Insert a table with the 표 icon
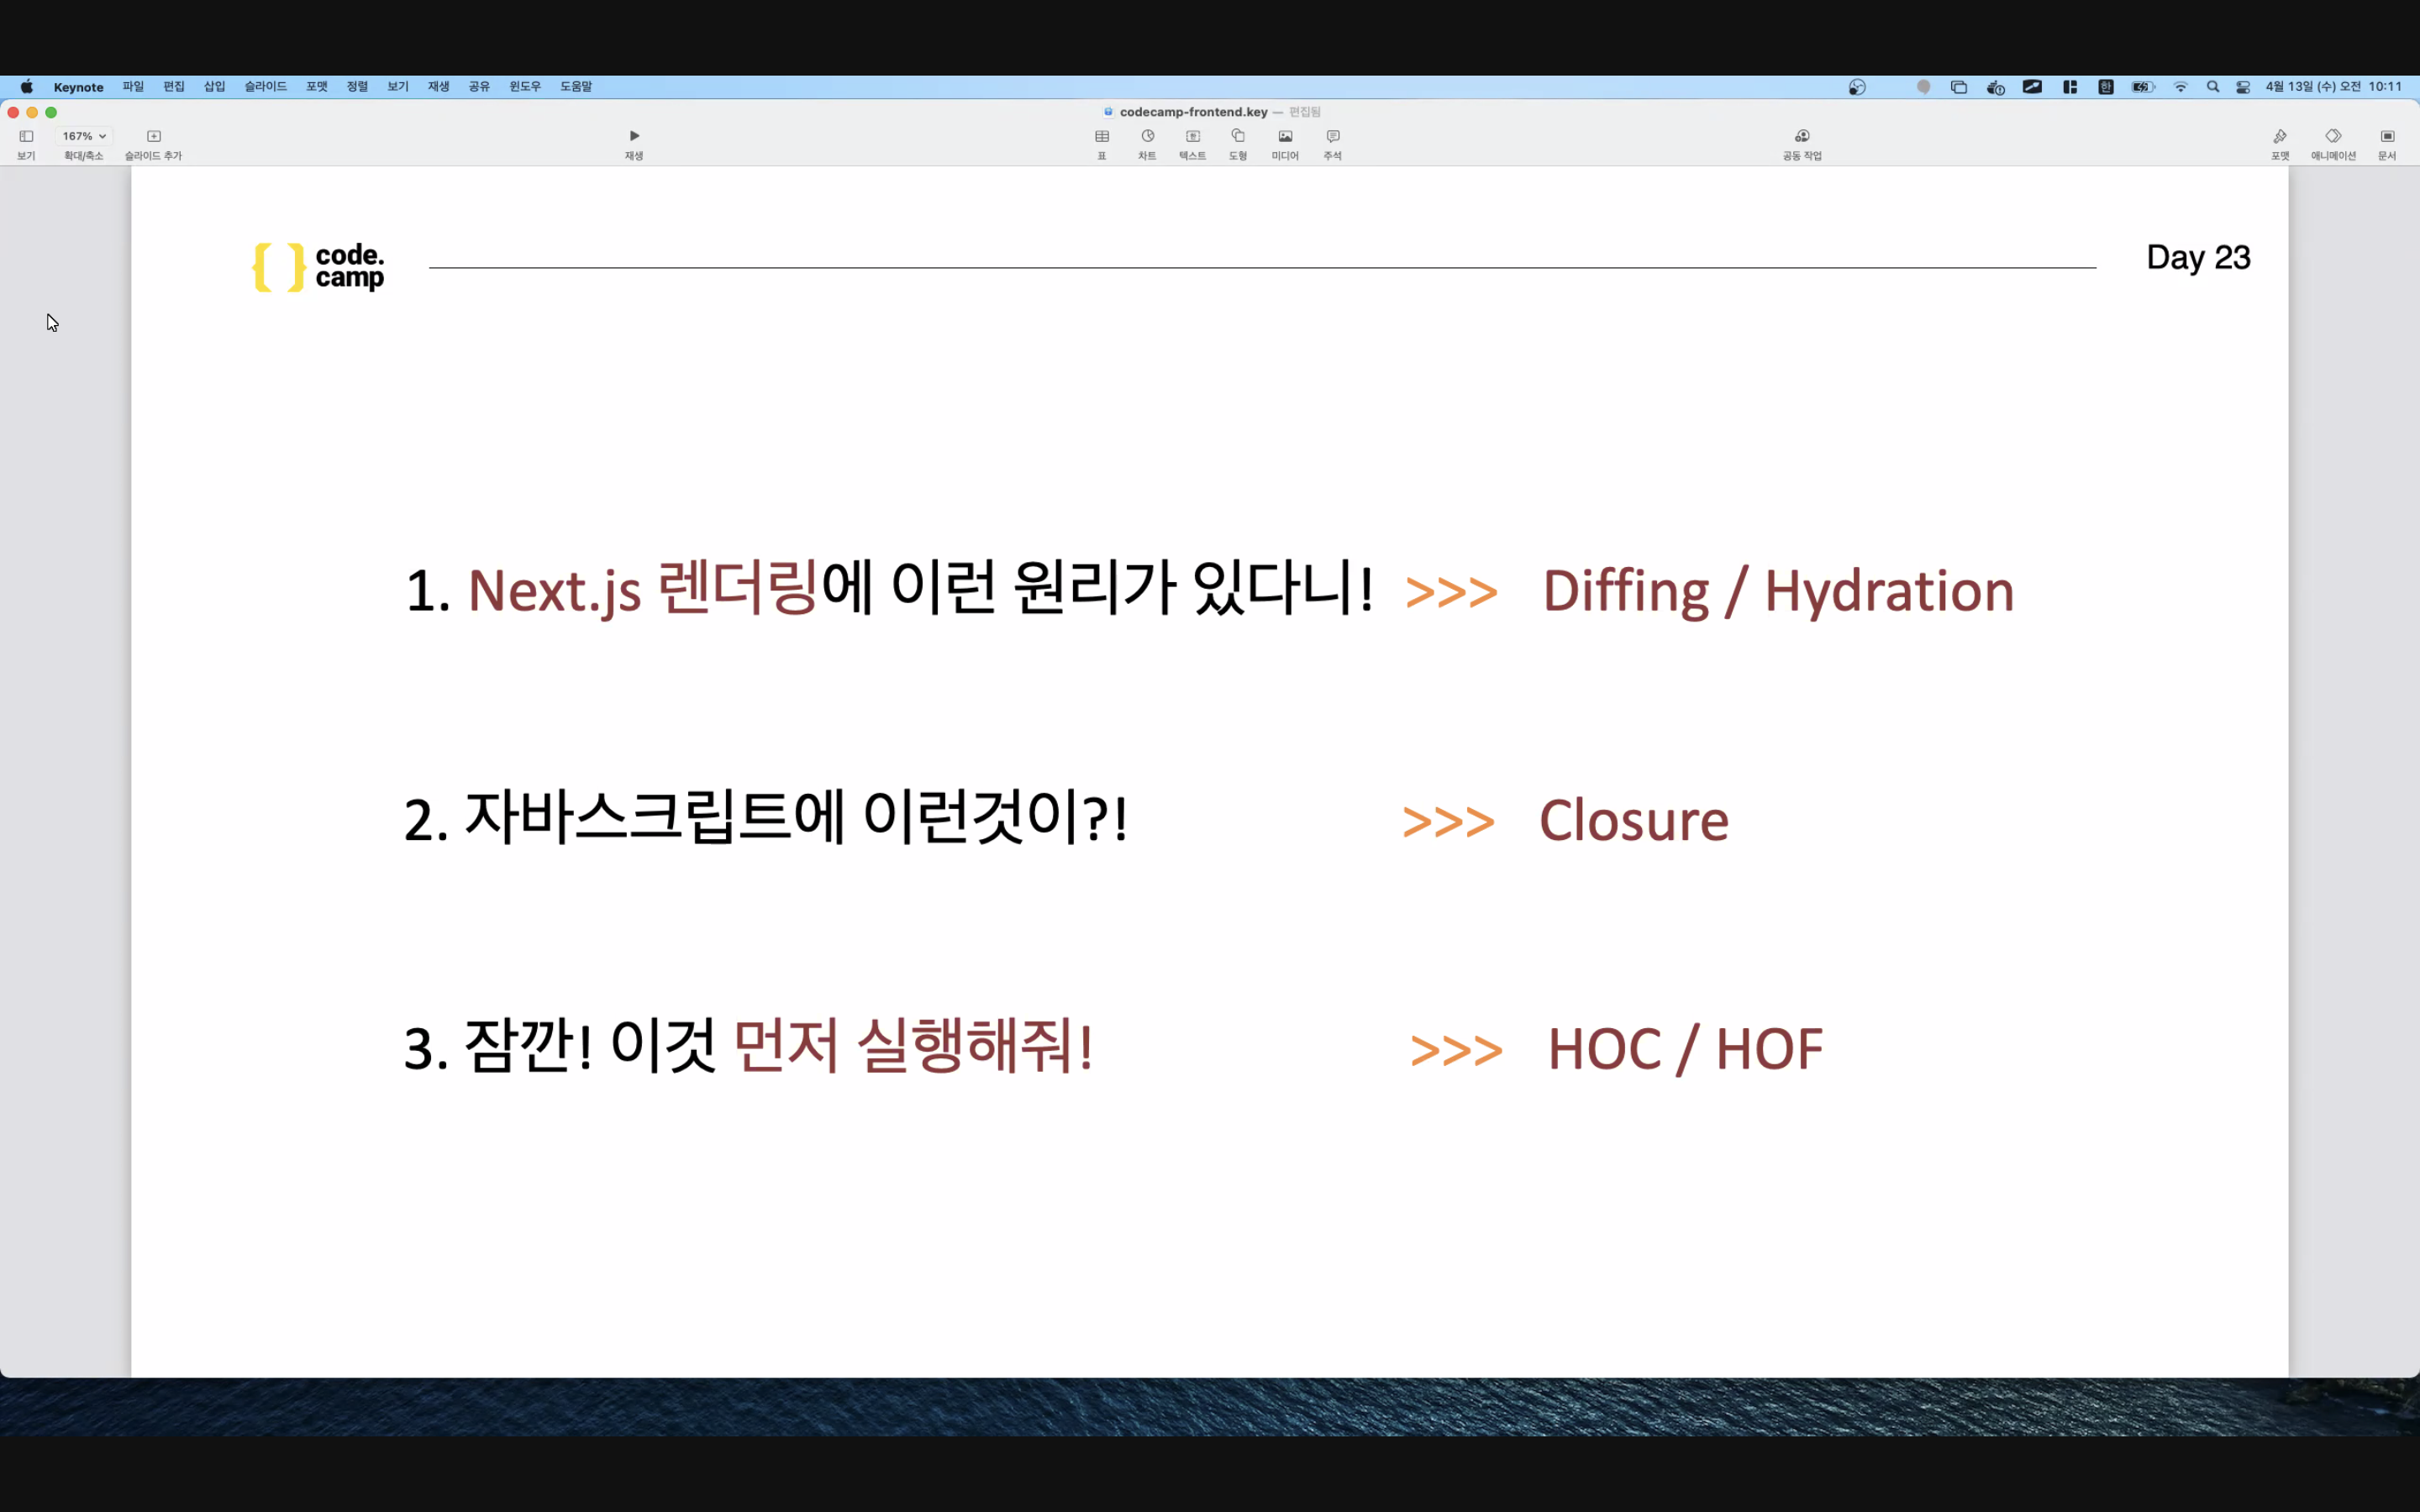Screen dimensions: 2420x1512 (x=1102, y=137)
